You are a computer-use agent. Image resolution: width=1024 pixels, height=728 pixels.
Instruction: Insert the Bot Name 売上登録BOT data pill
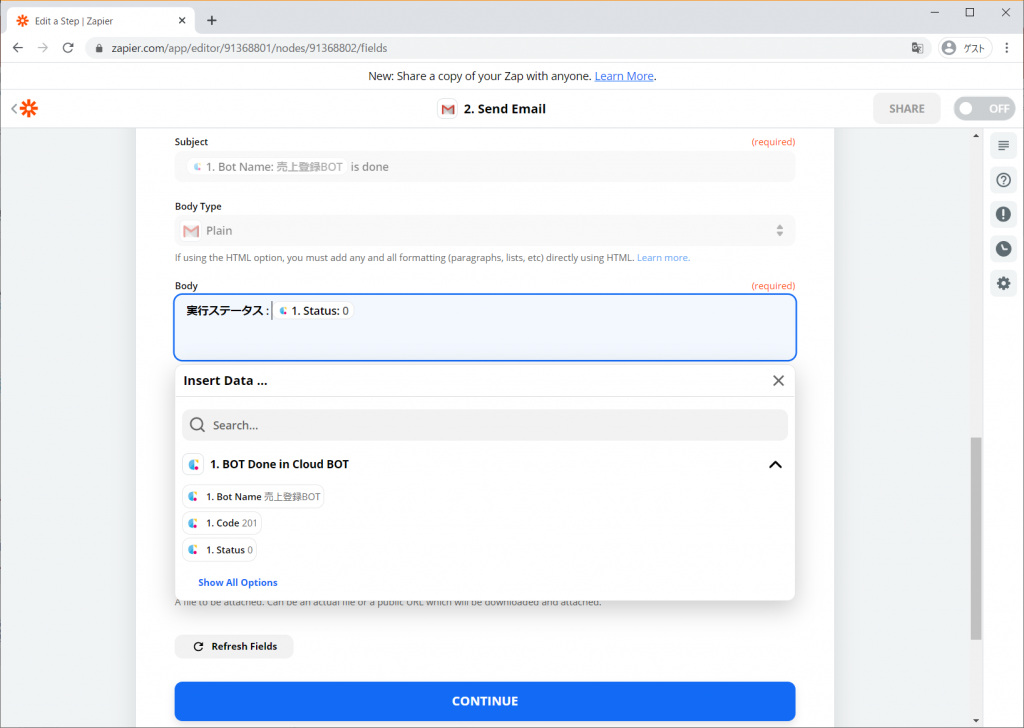[253, 497]
